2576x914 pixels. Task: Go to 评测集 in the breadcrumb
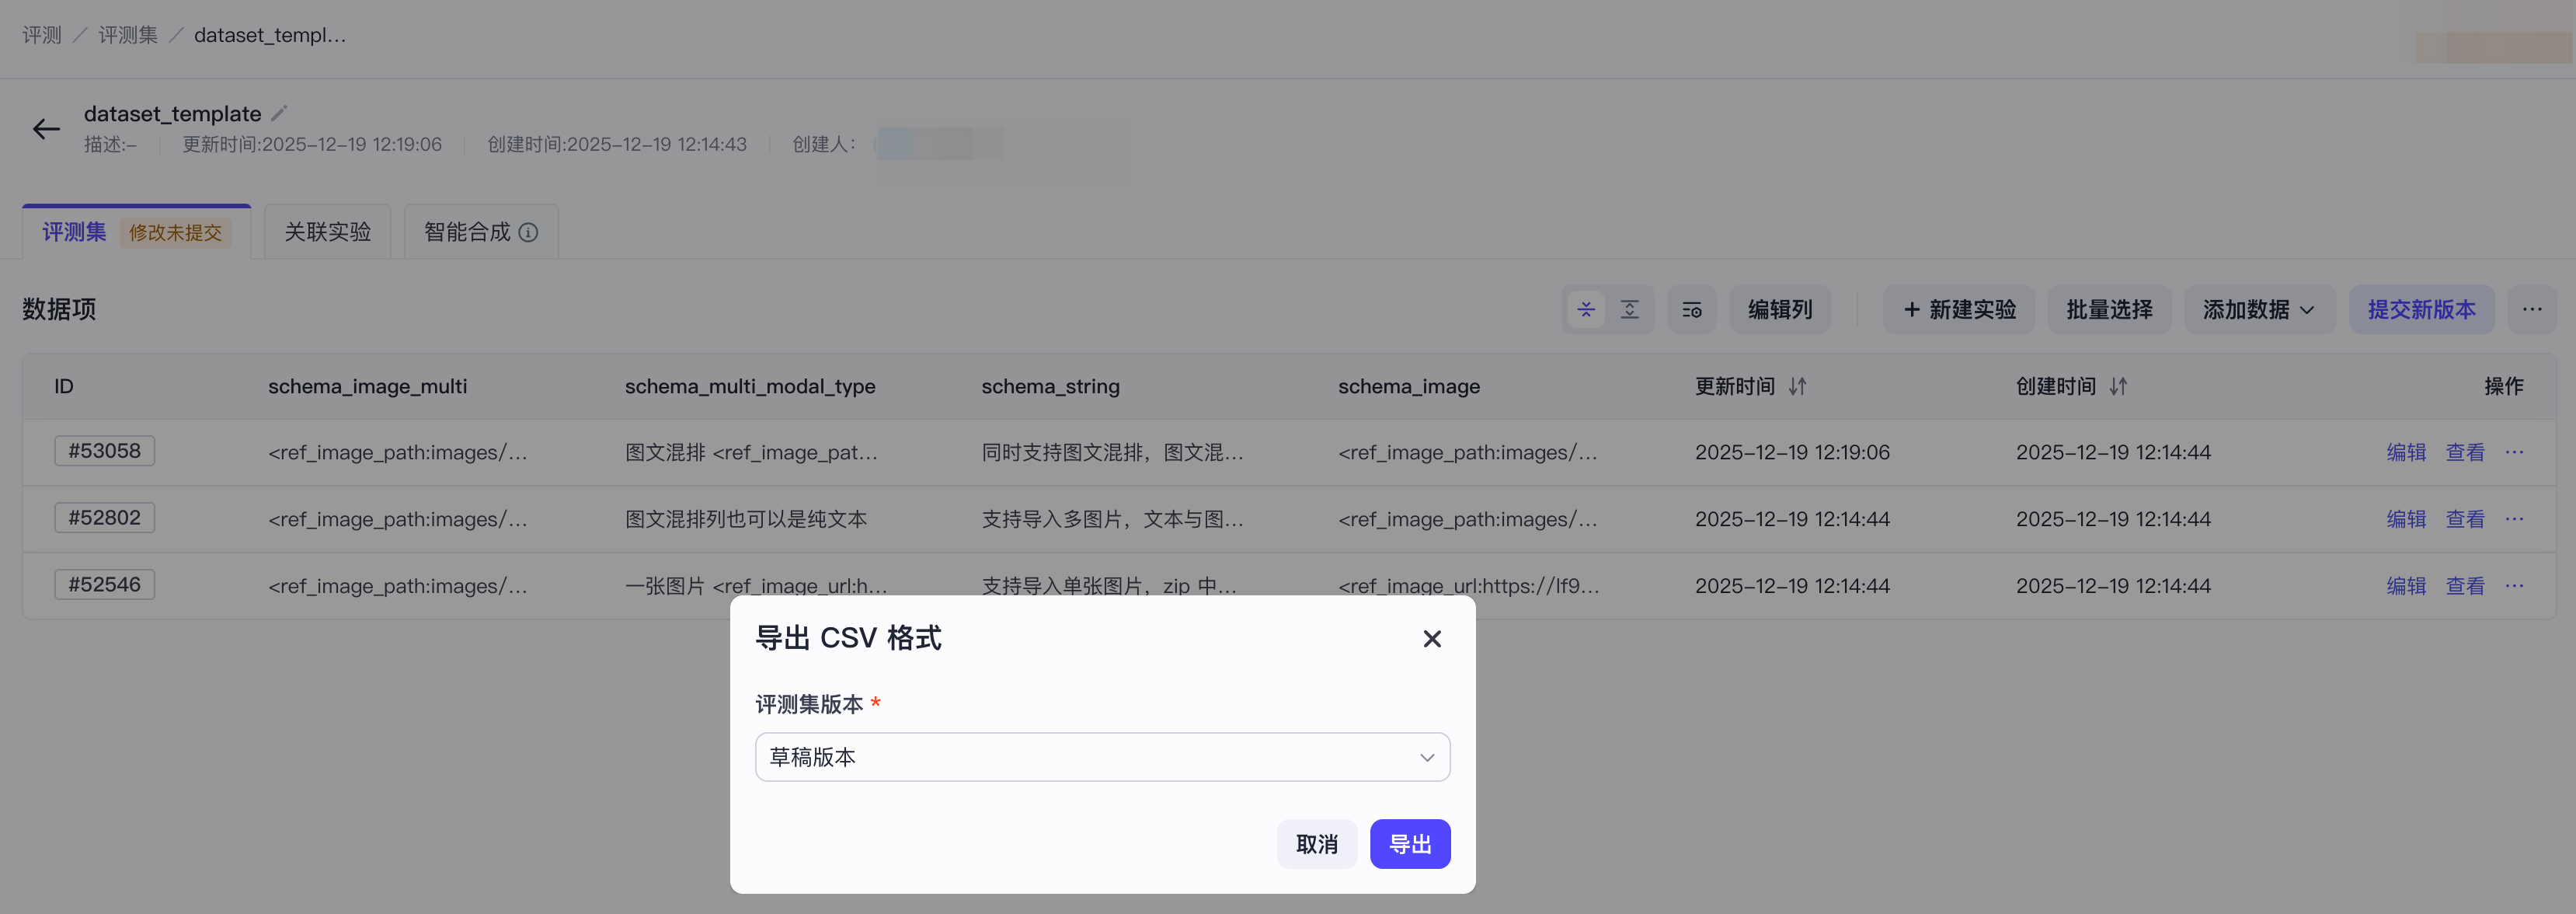coord(128,35)
